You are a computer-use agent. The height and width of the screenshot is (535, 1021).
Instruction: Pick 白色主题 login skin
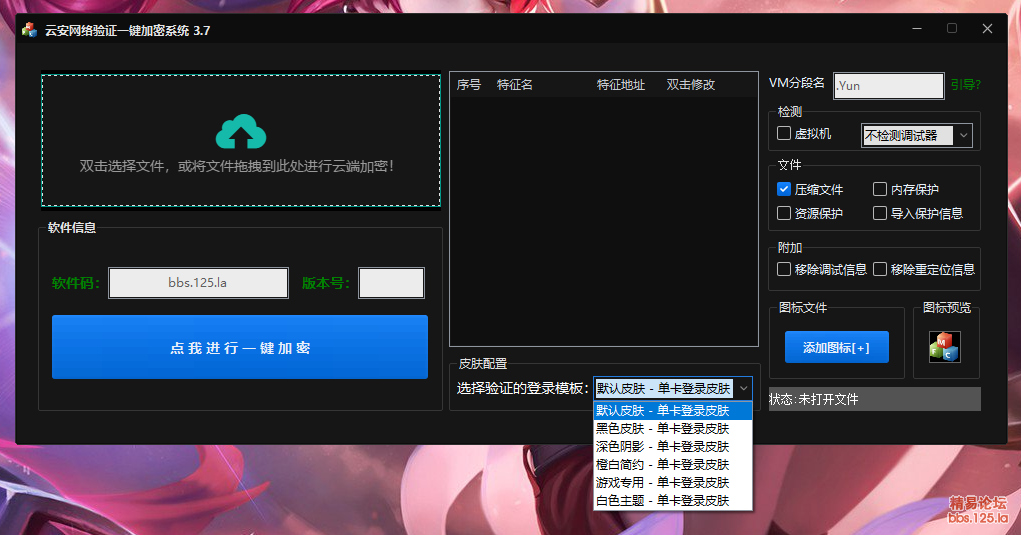[662, 500]
